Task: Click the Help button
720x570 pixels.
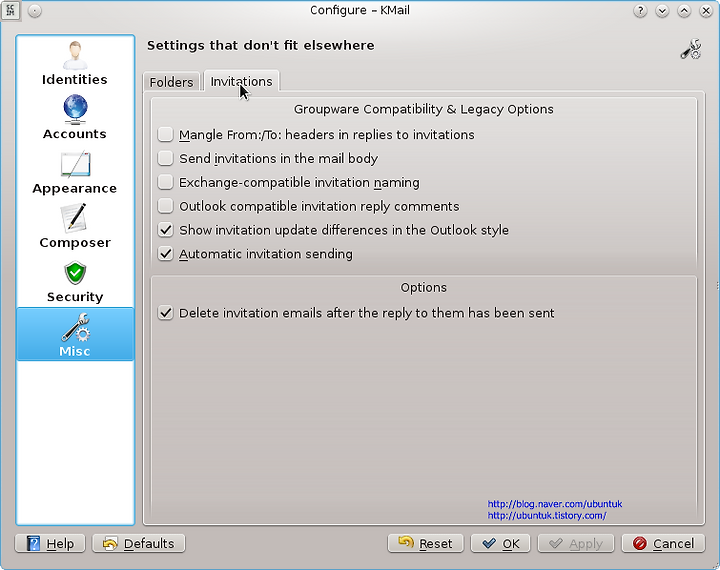Action: pyautogui.click(x=50, y=543)
